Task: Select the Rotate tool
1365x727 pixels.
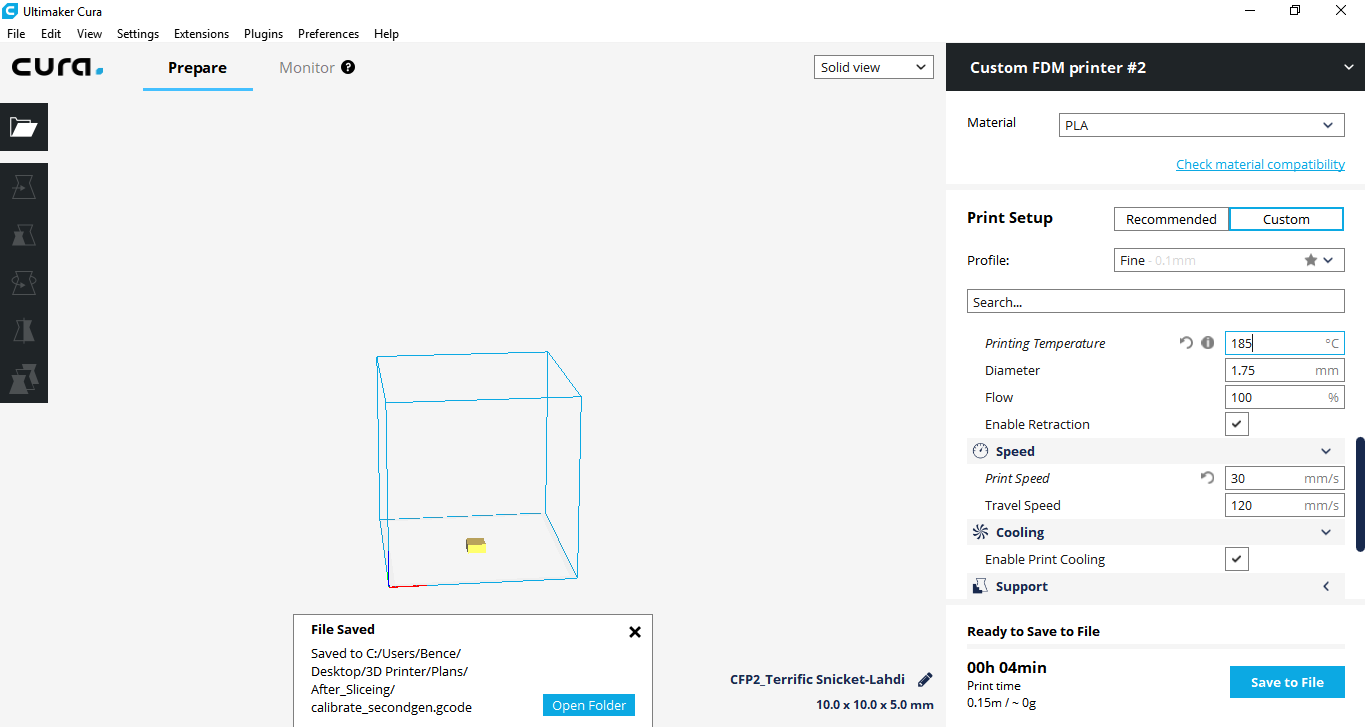Action: 23,282
